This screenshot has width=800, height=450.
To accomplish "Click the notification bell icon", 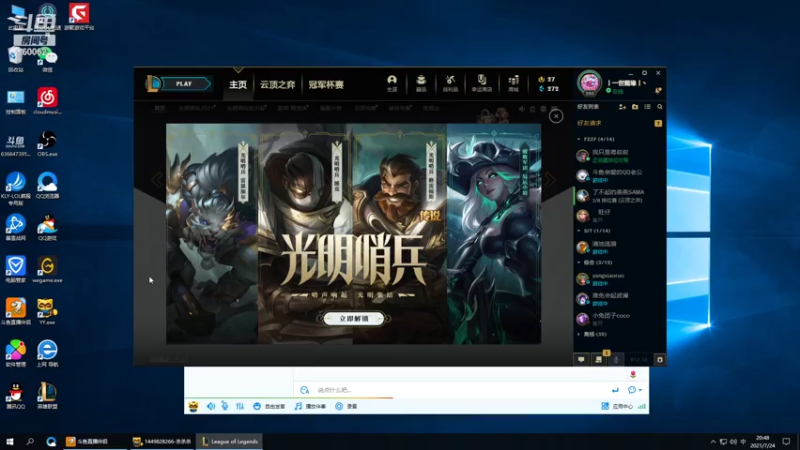I will (x=658, y=91).
